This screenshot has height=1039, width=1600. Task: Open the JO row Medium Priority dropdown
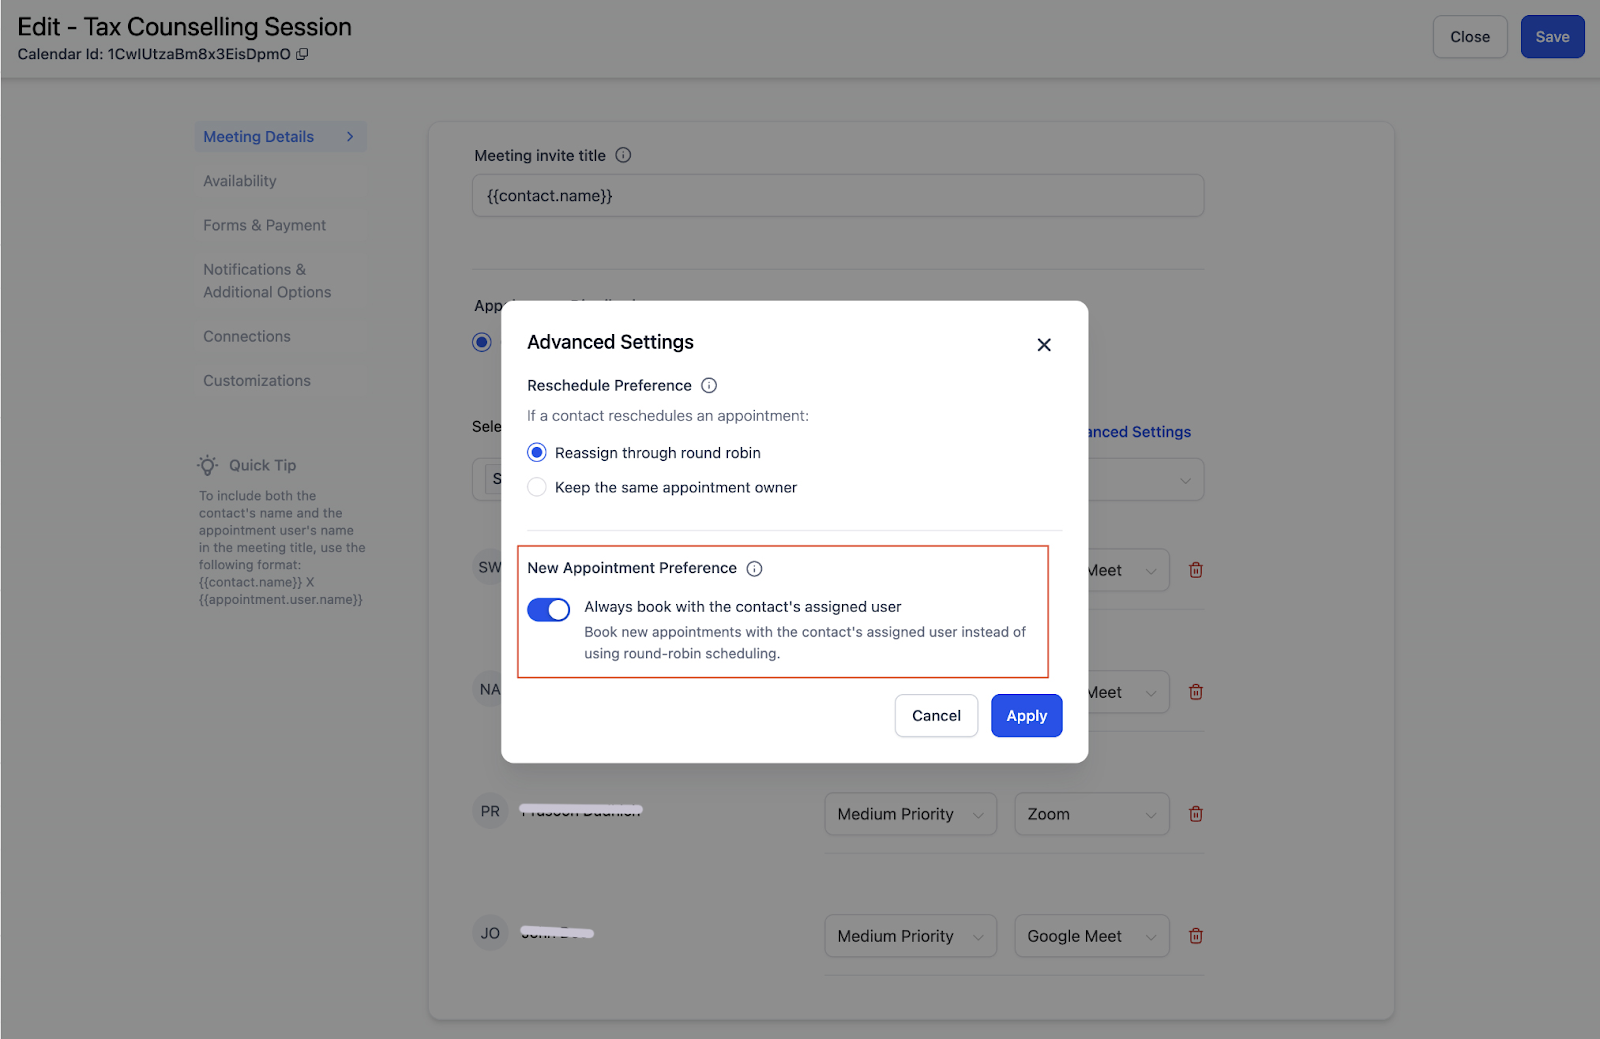(910, 936)
